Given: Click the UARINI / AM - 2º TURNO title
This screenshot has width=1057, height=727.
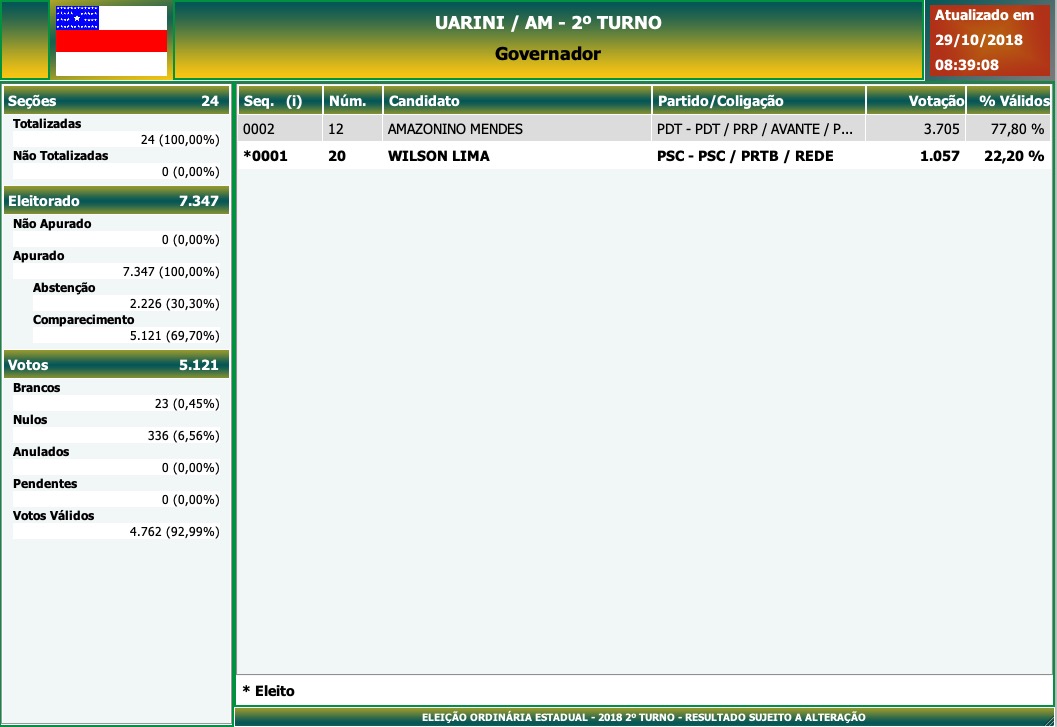Looking at the screenshot, I should (548, 23).
